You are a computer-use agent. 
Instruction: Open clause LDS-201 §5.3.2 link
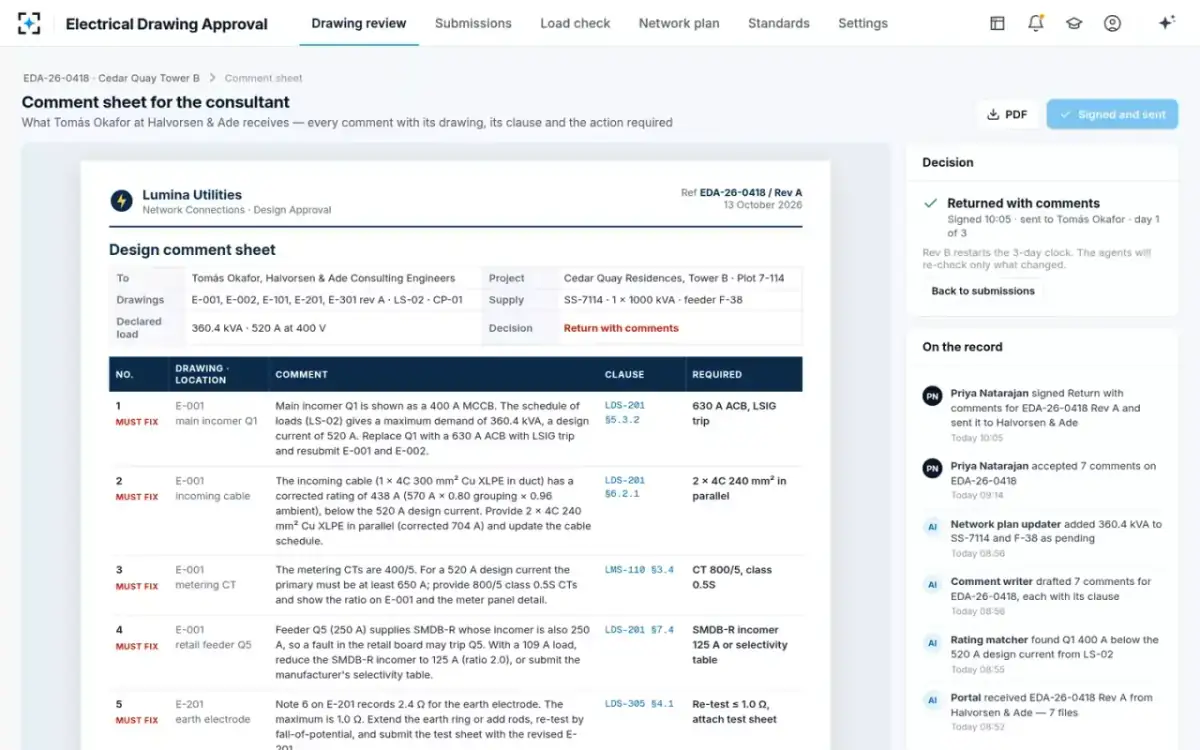(625, 413)
